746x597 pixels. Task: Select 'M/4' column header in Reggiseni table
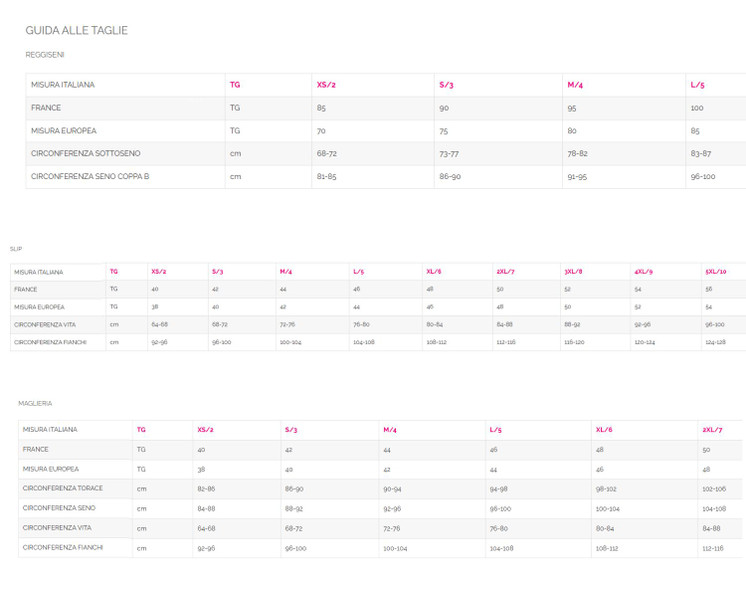575,85
